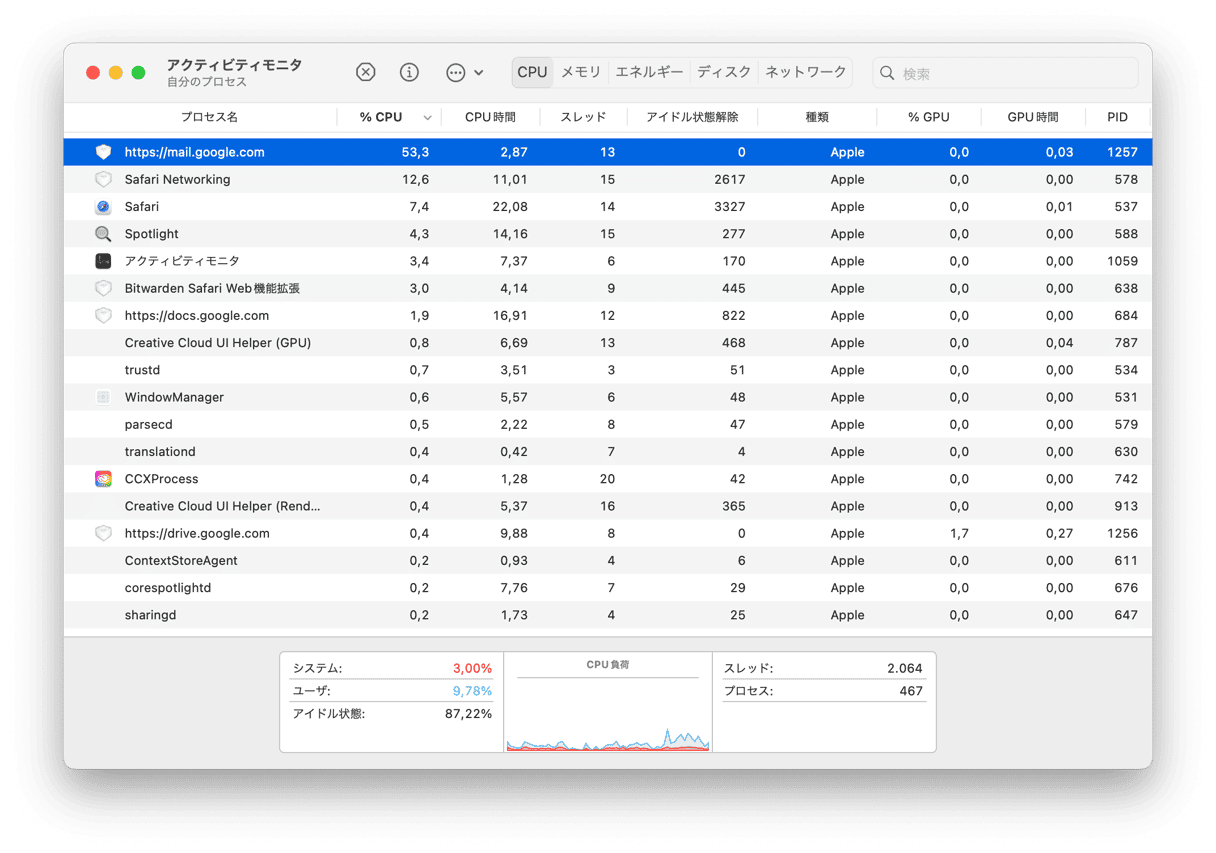This screenshot has width=1216, height=853.
Task: Select the ContextStoreAgent process
Action: click(181, 561)
